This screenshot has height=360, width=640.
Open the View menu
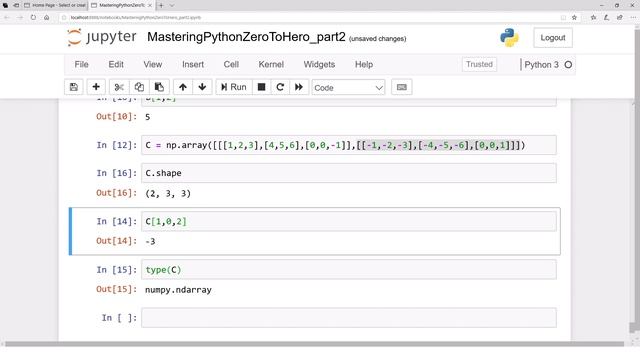[153, 64]
